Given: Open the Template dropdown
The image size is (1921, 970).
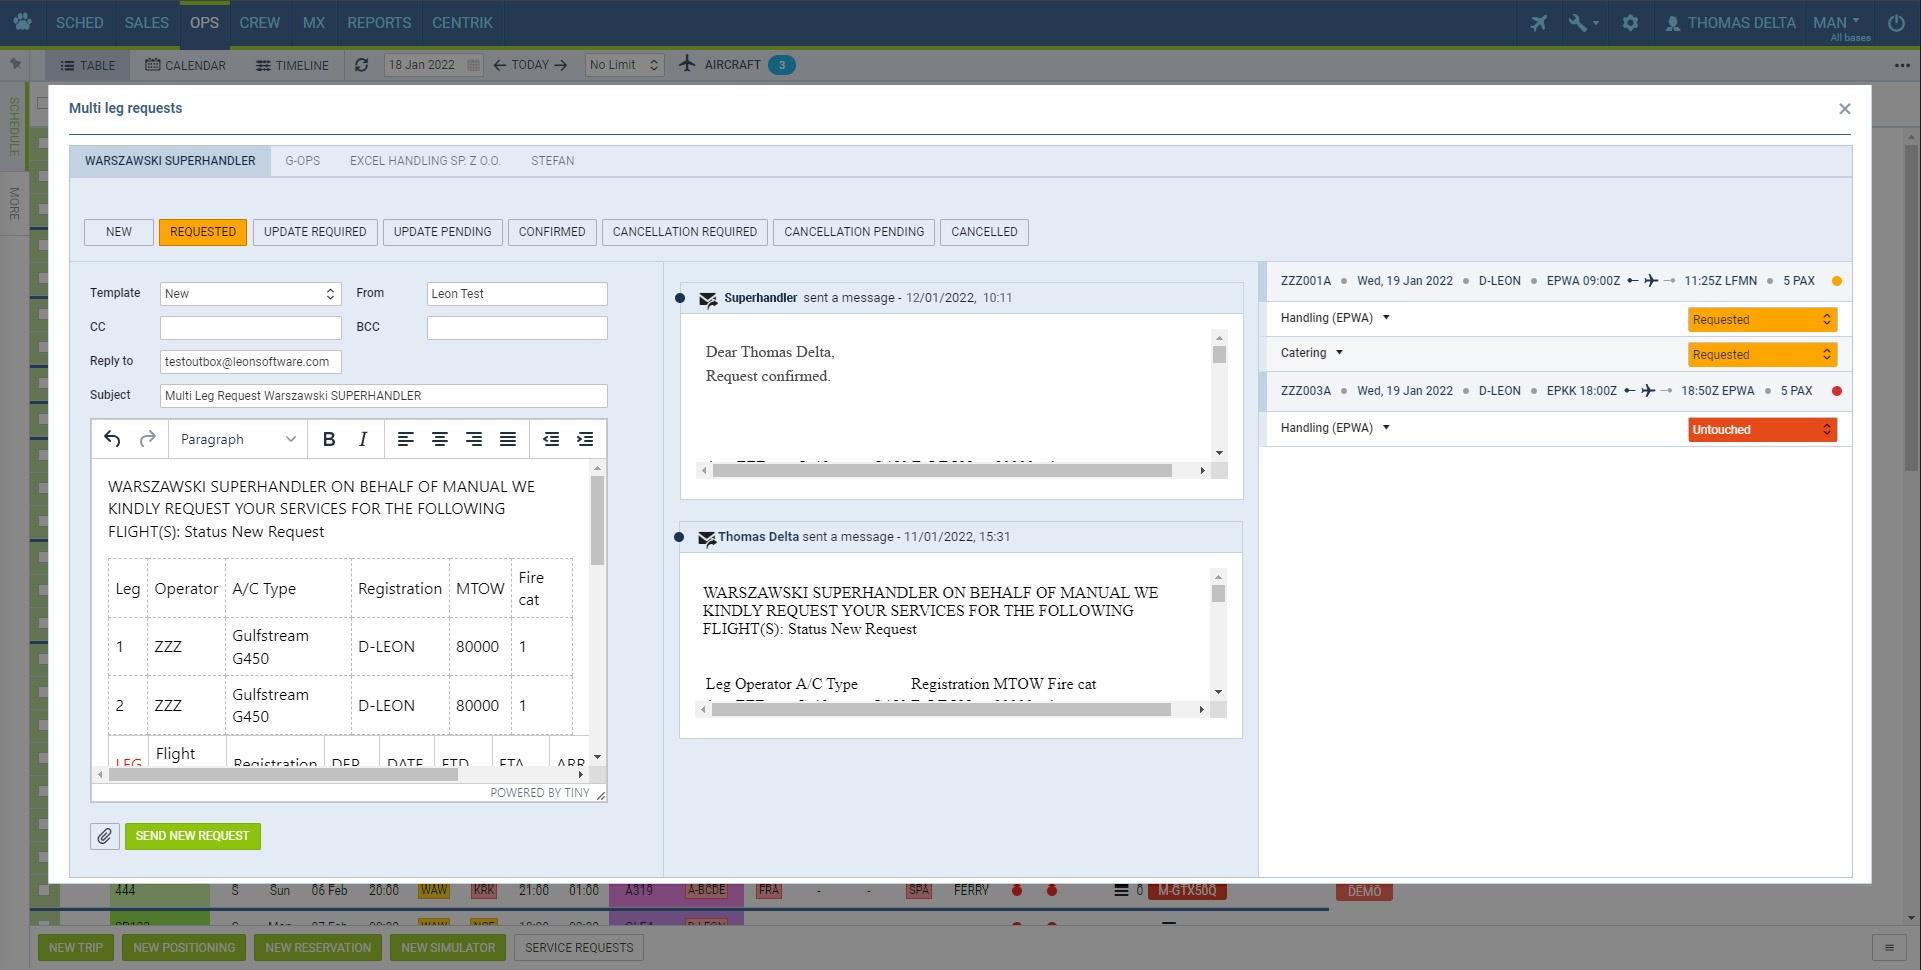Looking at the screenshot, I should click(x=250, y=294).
